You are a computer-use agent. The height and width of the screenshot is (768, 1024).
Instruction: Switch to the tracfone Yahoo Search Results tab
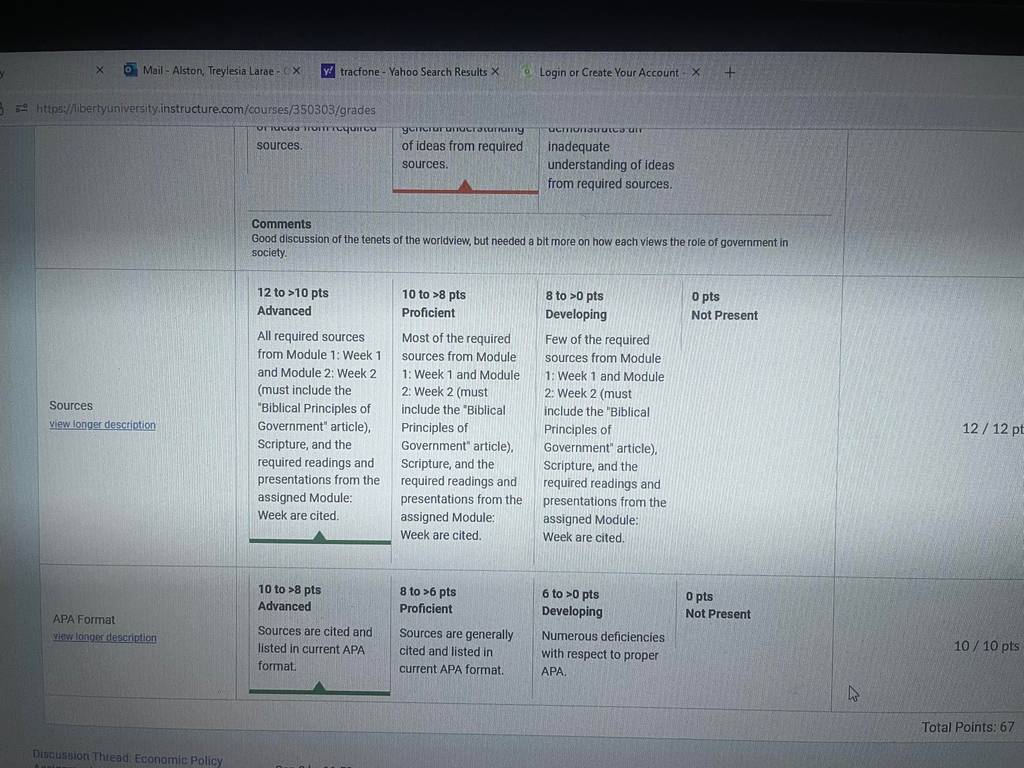411,71
